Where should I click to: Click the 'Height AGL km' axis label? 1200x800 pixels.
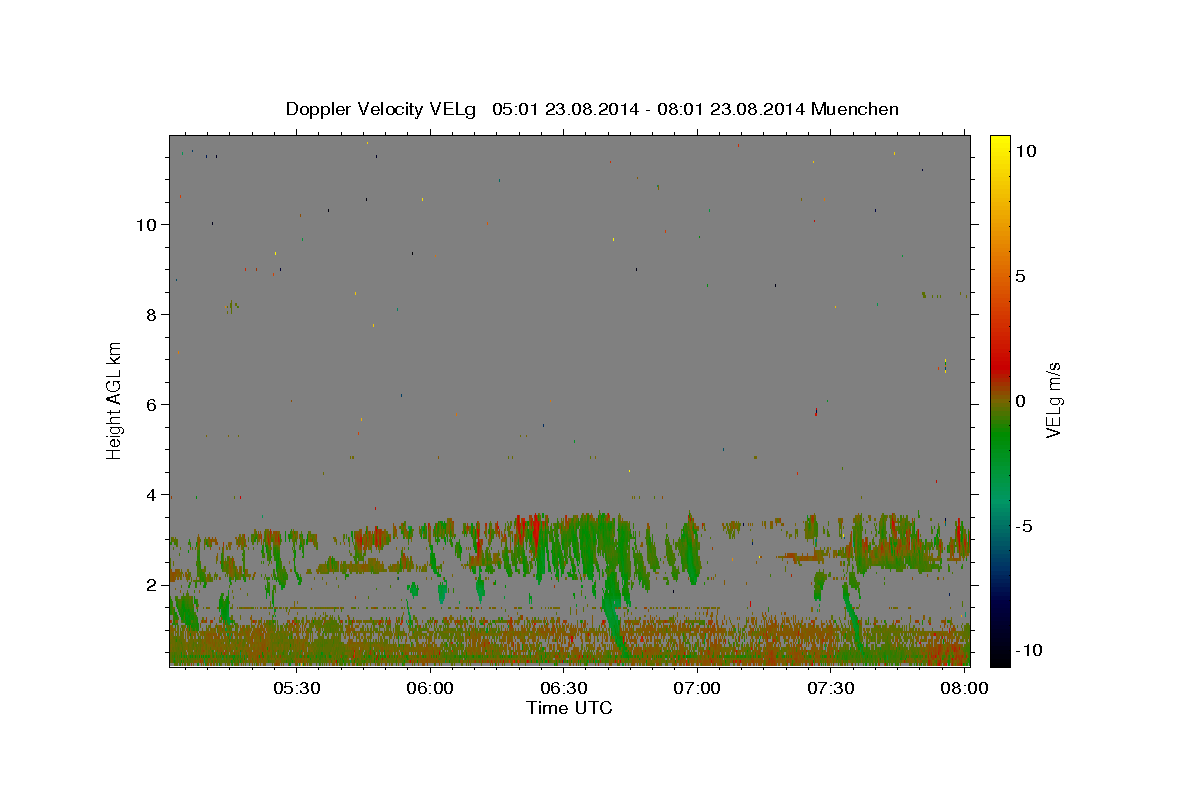click(x=115, y=400)
